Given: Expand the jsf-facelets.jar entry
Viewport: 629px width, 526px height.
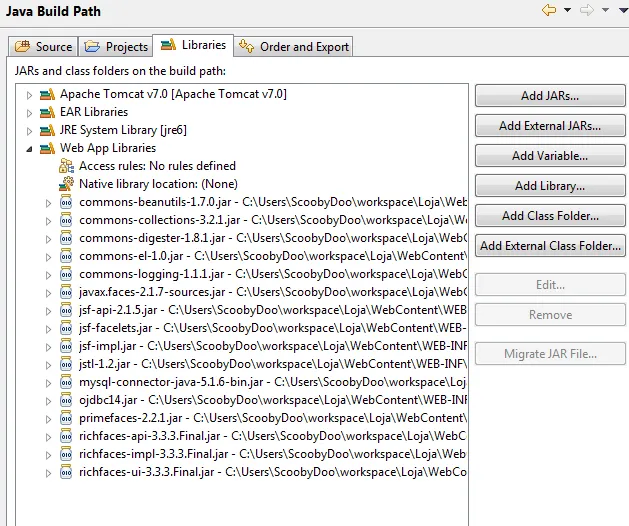Looking at the screenshot, I should (x=49, y=329).
